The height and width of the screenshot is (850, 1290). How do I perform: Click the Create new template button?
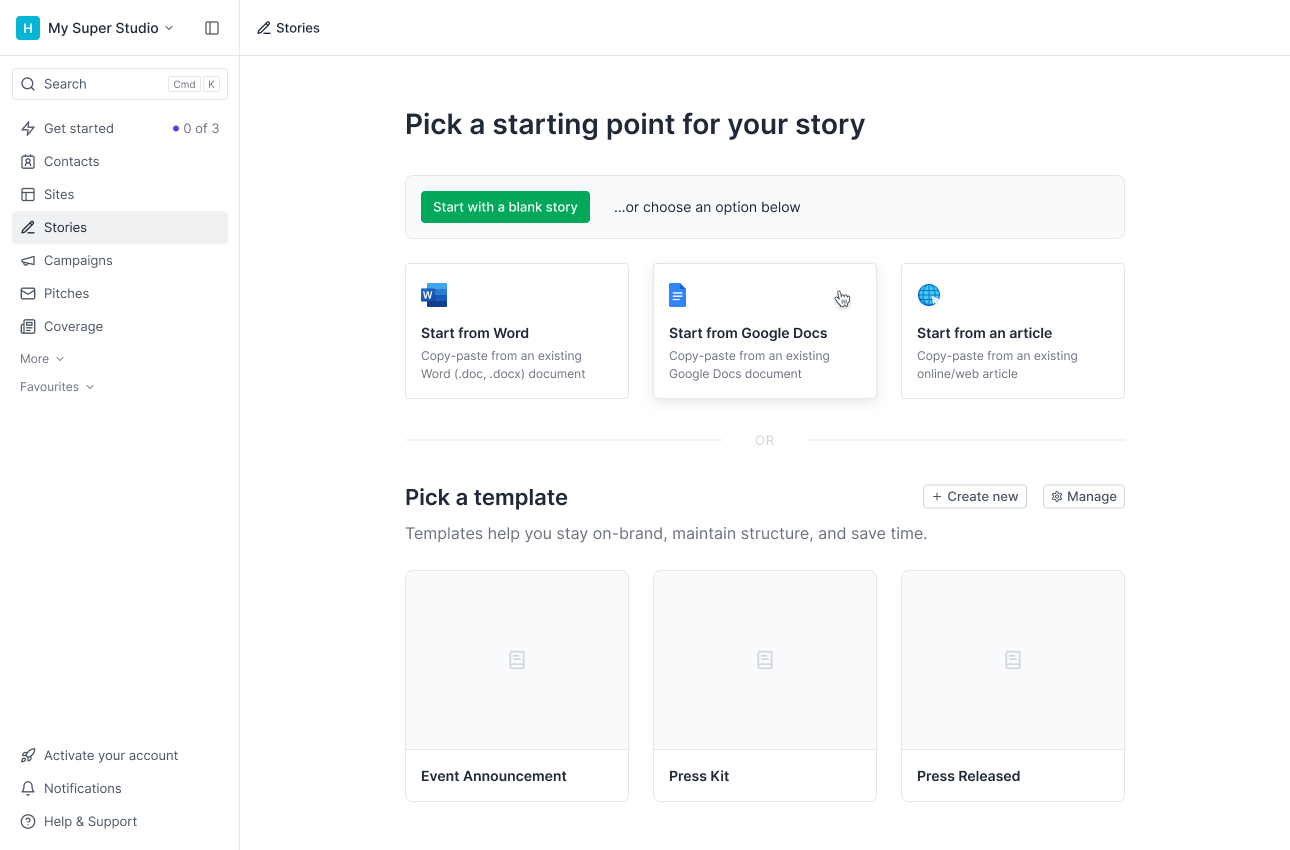pyautogui.click(x=974, y=496)
